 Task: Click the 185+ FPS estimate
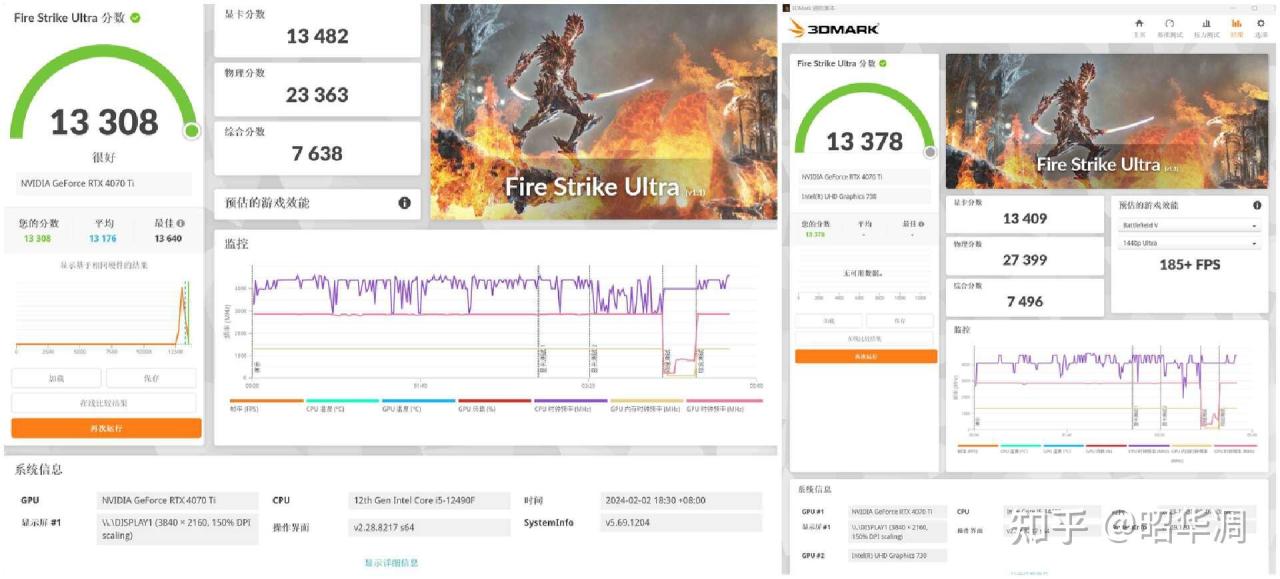click(1189, 265)
